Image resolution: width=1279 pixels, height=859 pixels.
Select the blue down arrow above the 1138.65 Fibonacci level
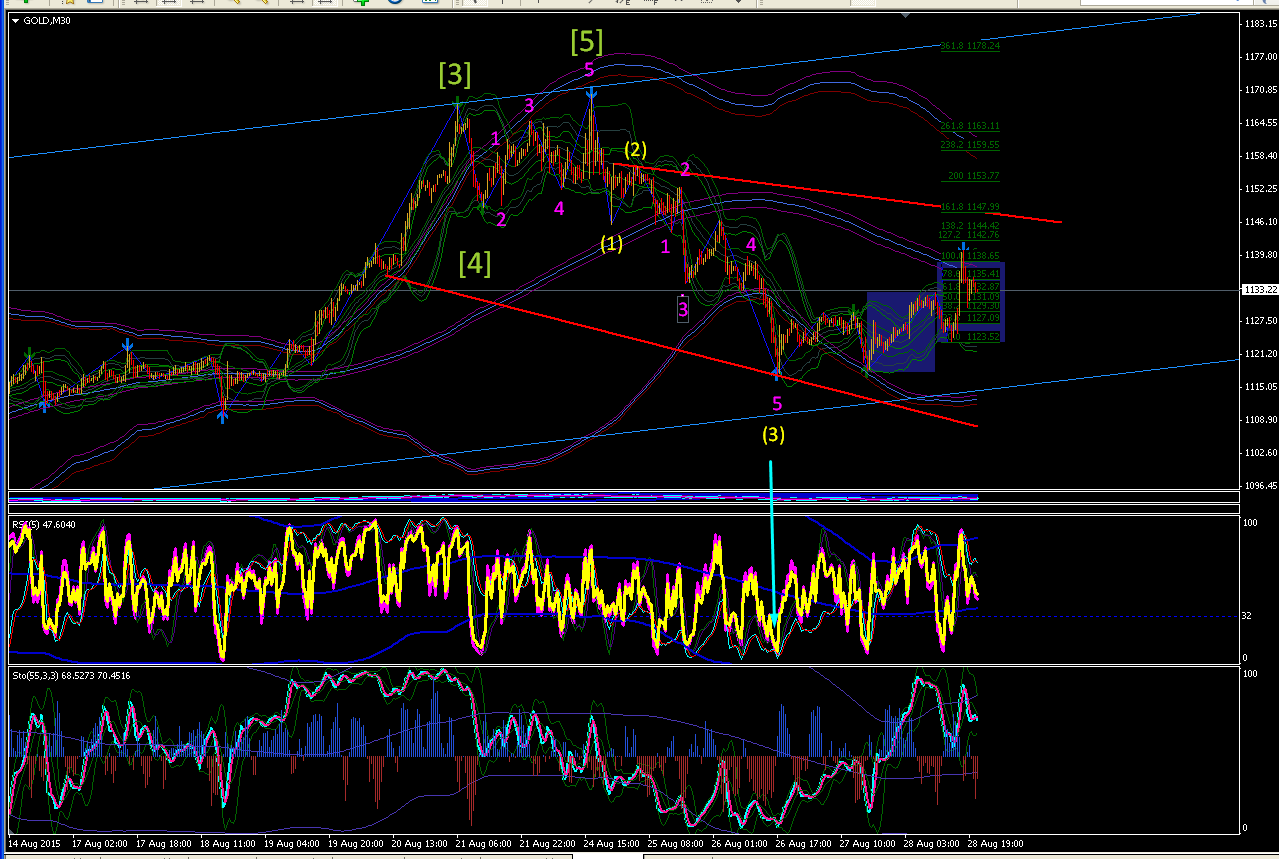click(964, 245)
